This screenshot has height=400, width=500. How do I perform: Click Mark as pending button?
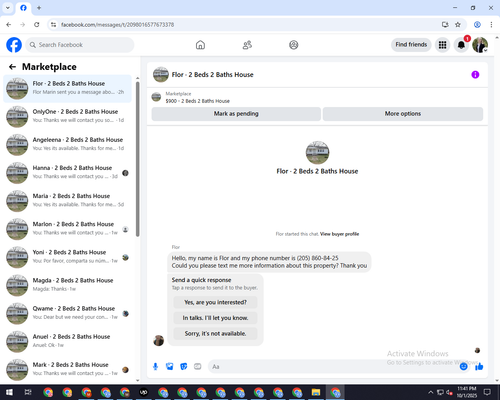pyautogui.click(x=236, y=114)
